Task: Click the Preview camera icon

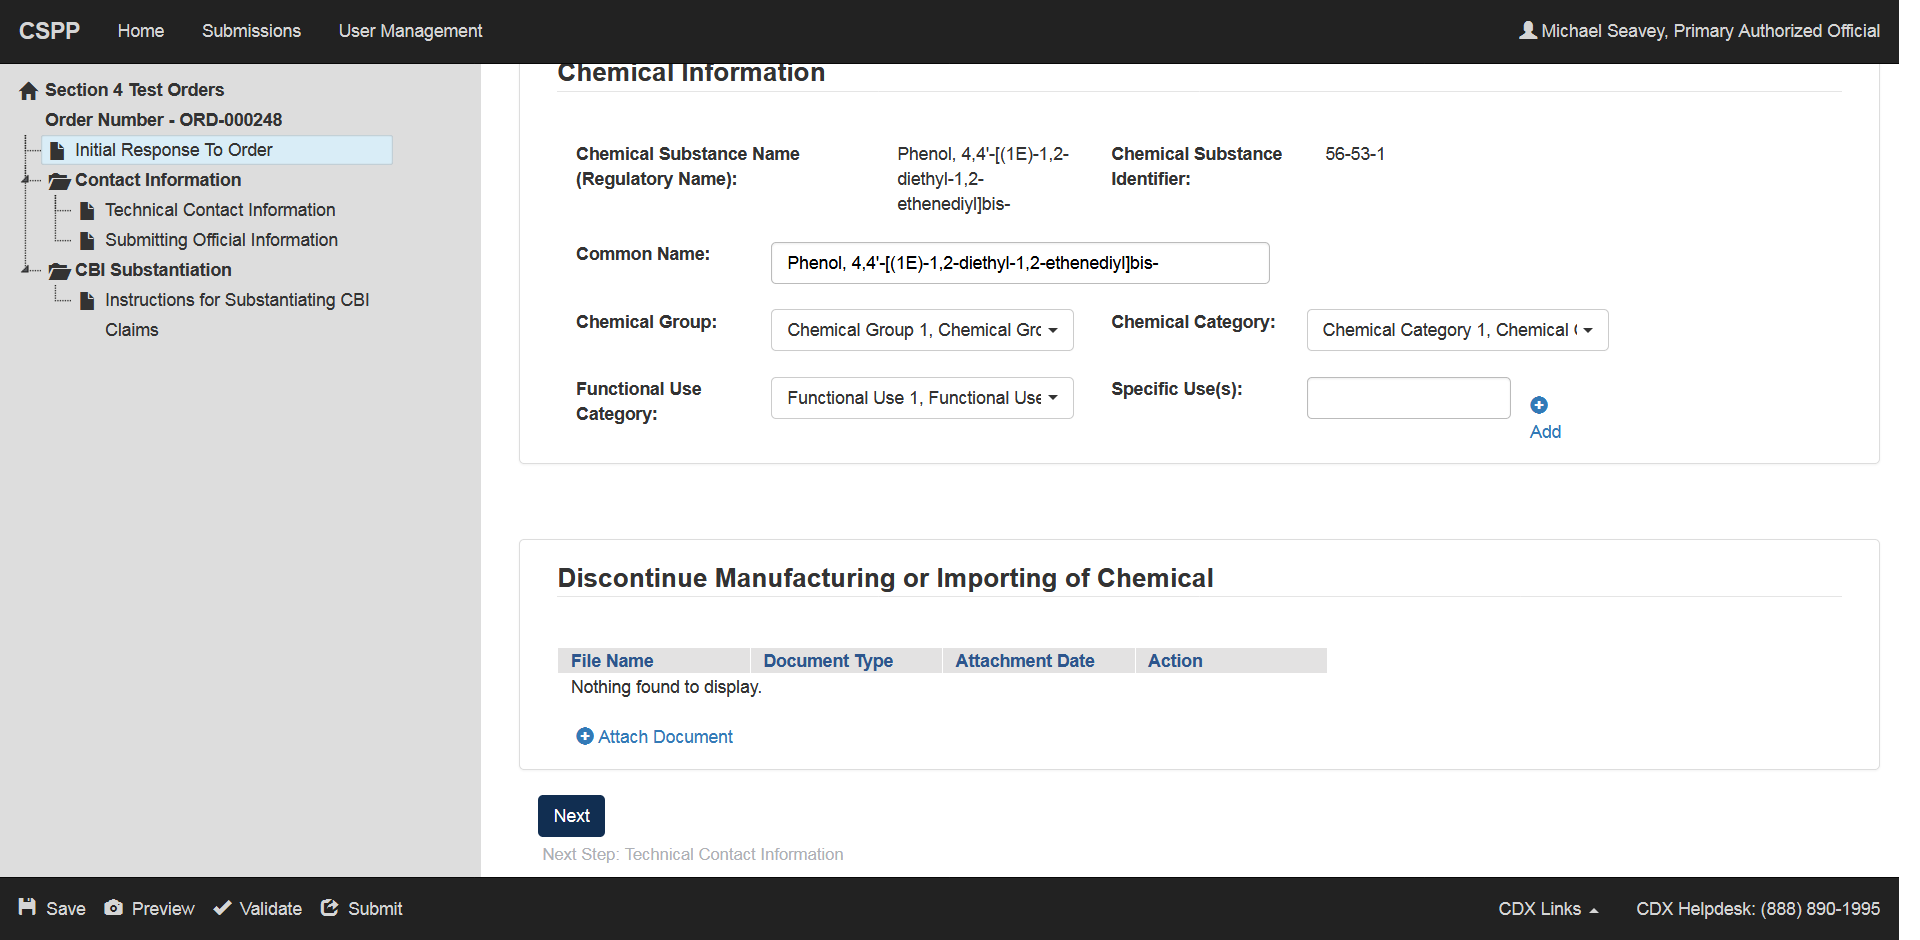Action: coord(114,907)
